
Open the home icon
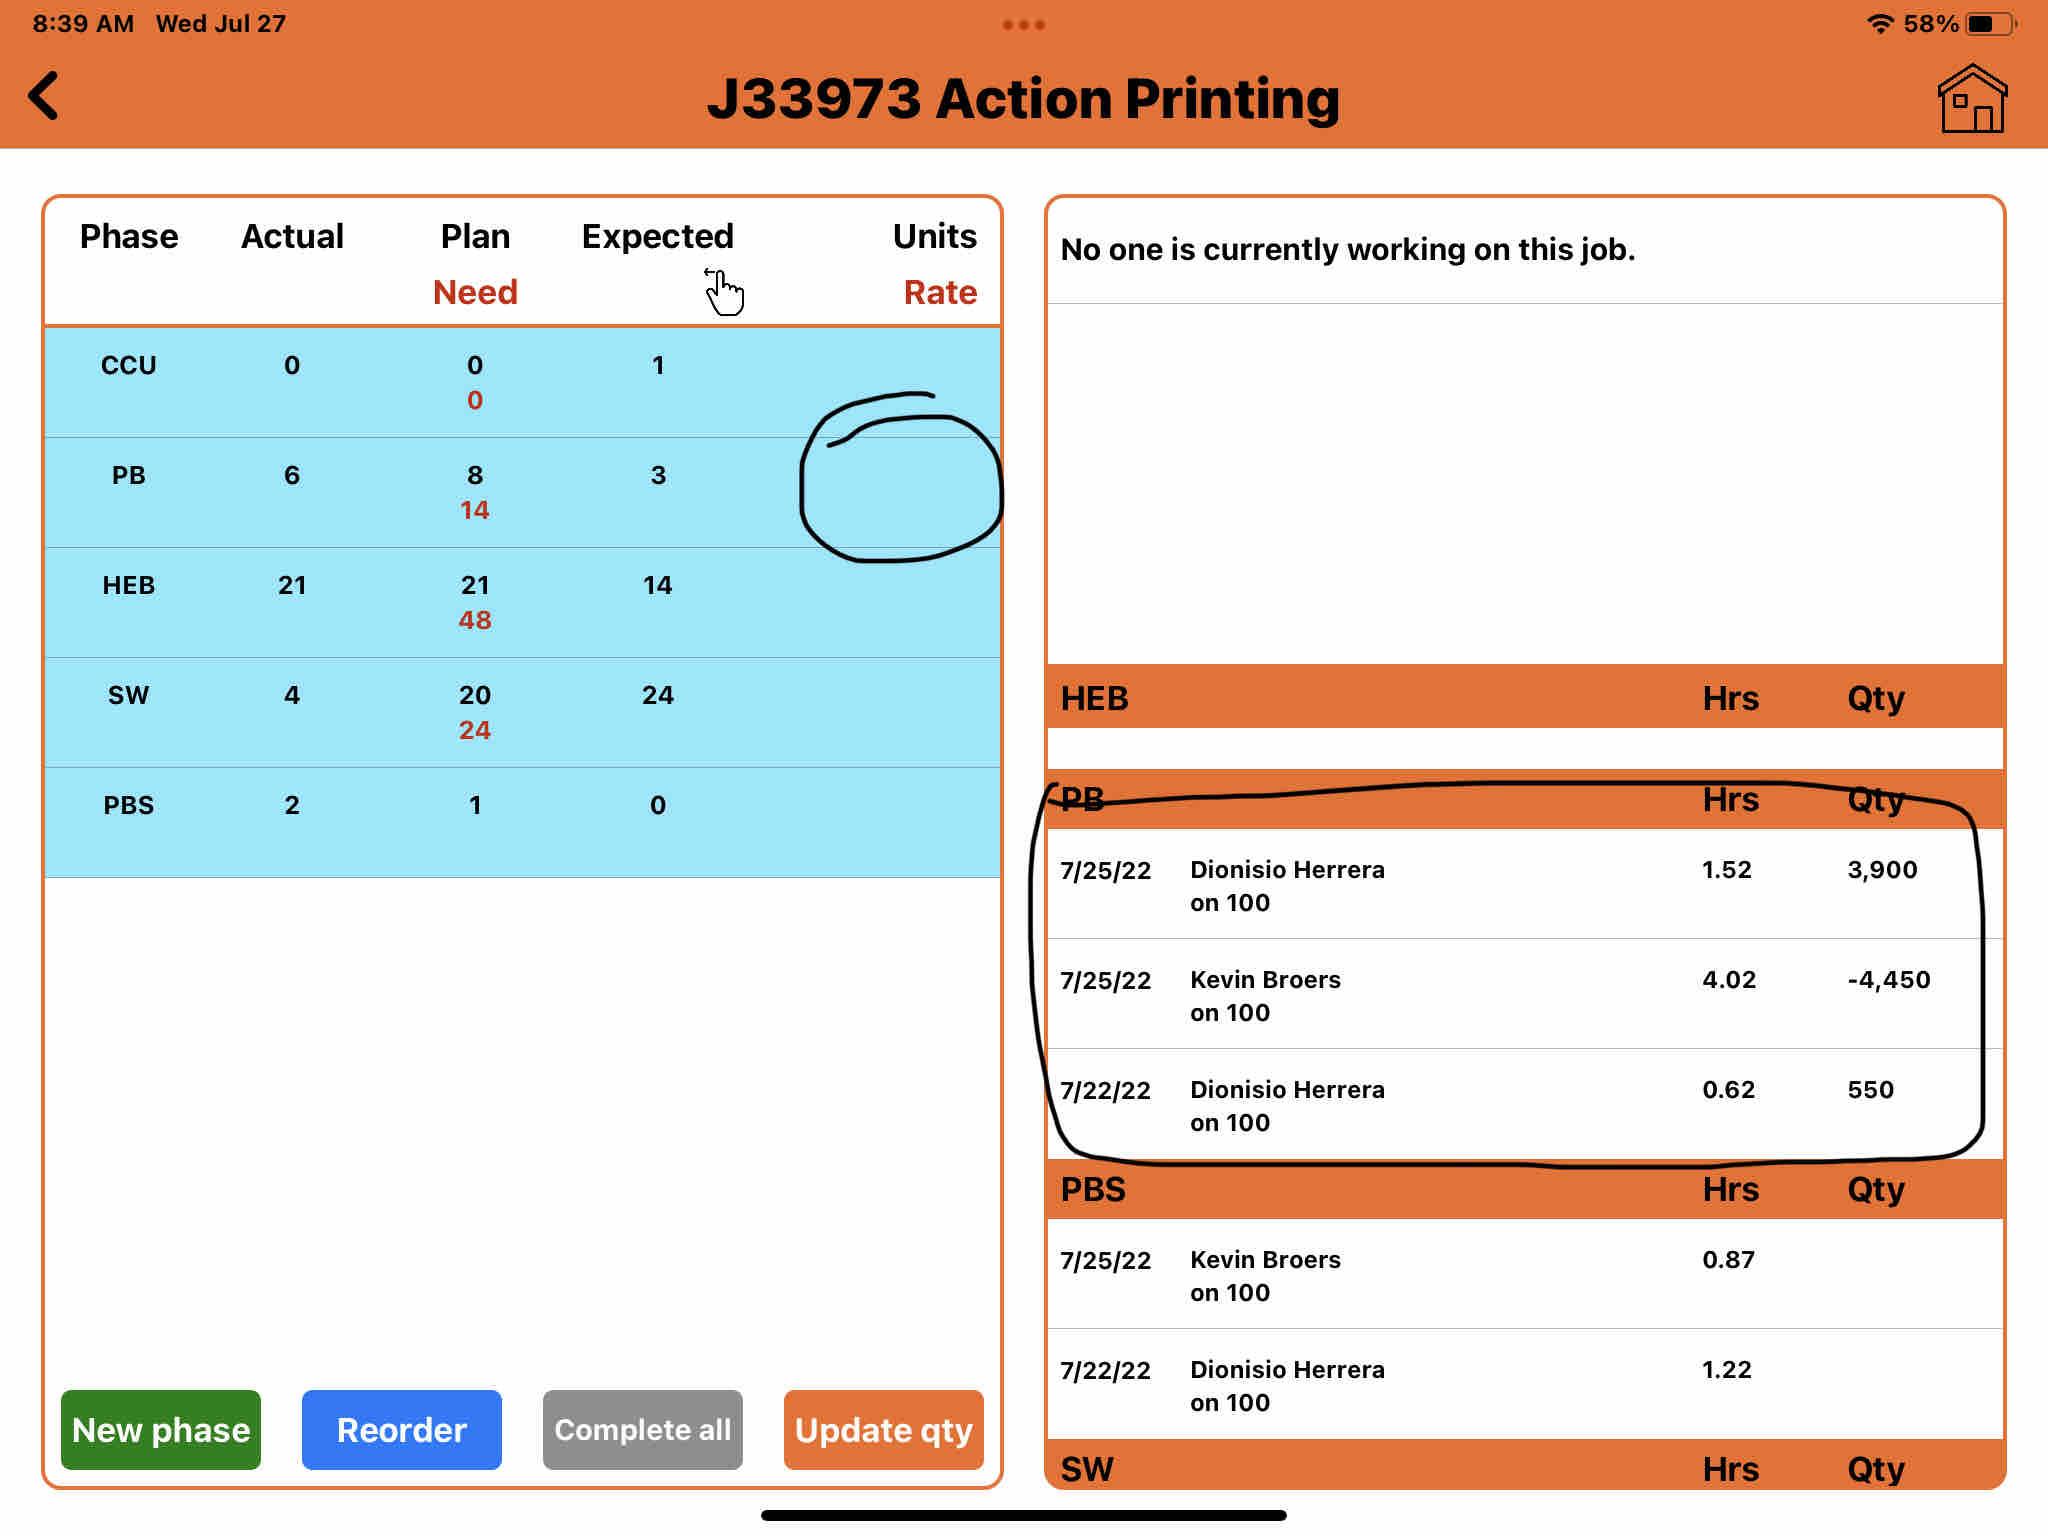1971,99
